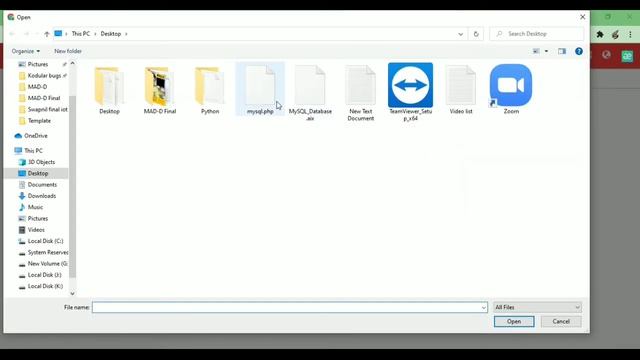
Task: Select the New Text Document file
Action: click(x=360, y=92)
